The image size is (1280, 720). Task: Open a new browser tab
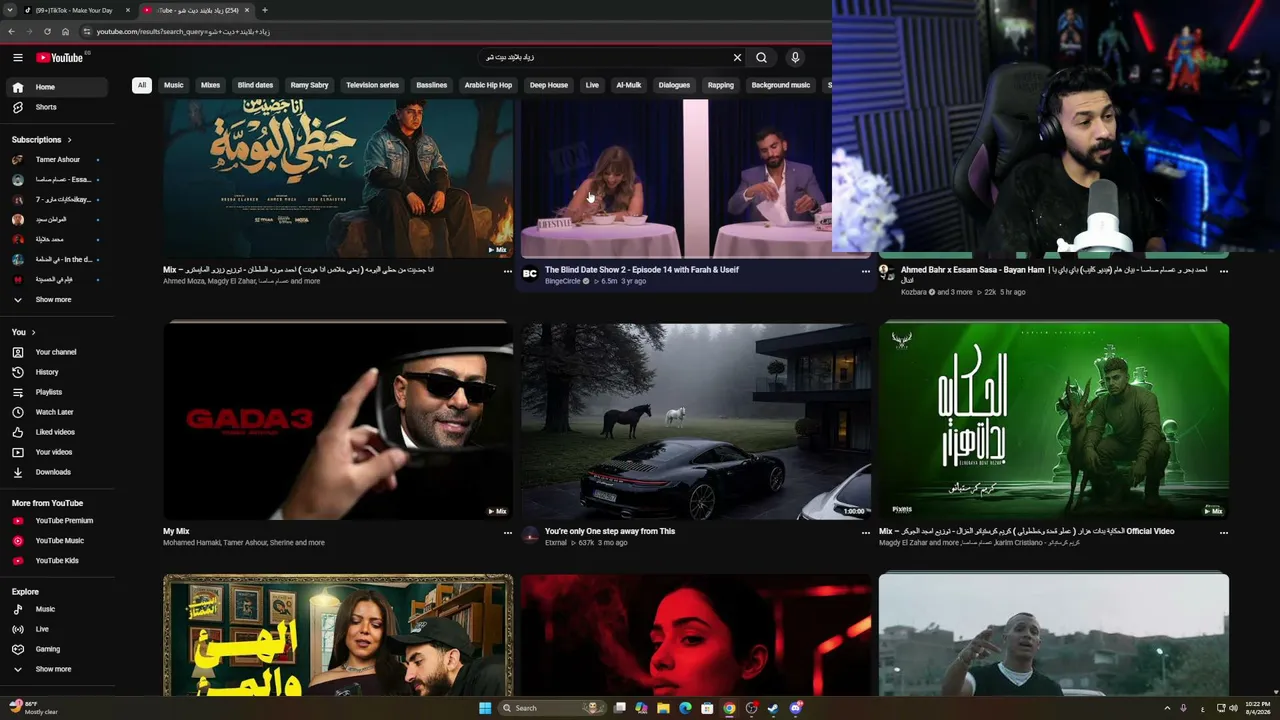(264, 10)
